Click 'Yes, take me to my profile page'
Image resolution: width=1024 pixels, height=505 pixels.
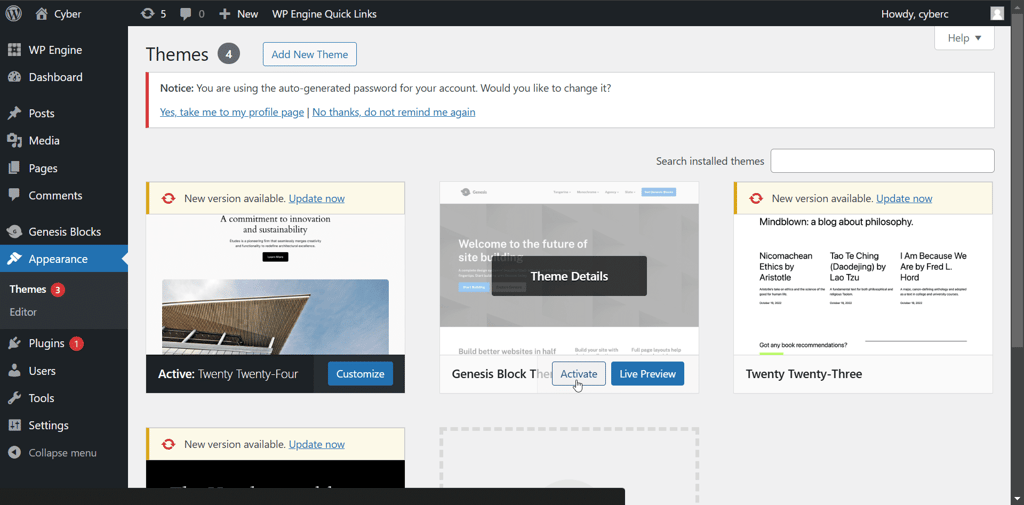pyautogui.click(x=232, y=112)
